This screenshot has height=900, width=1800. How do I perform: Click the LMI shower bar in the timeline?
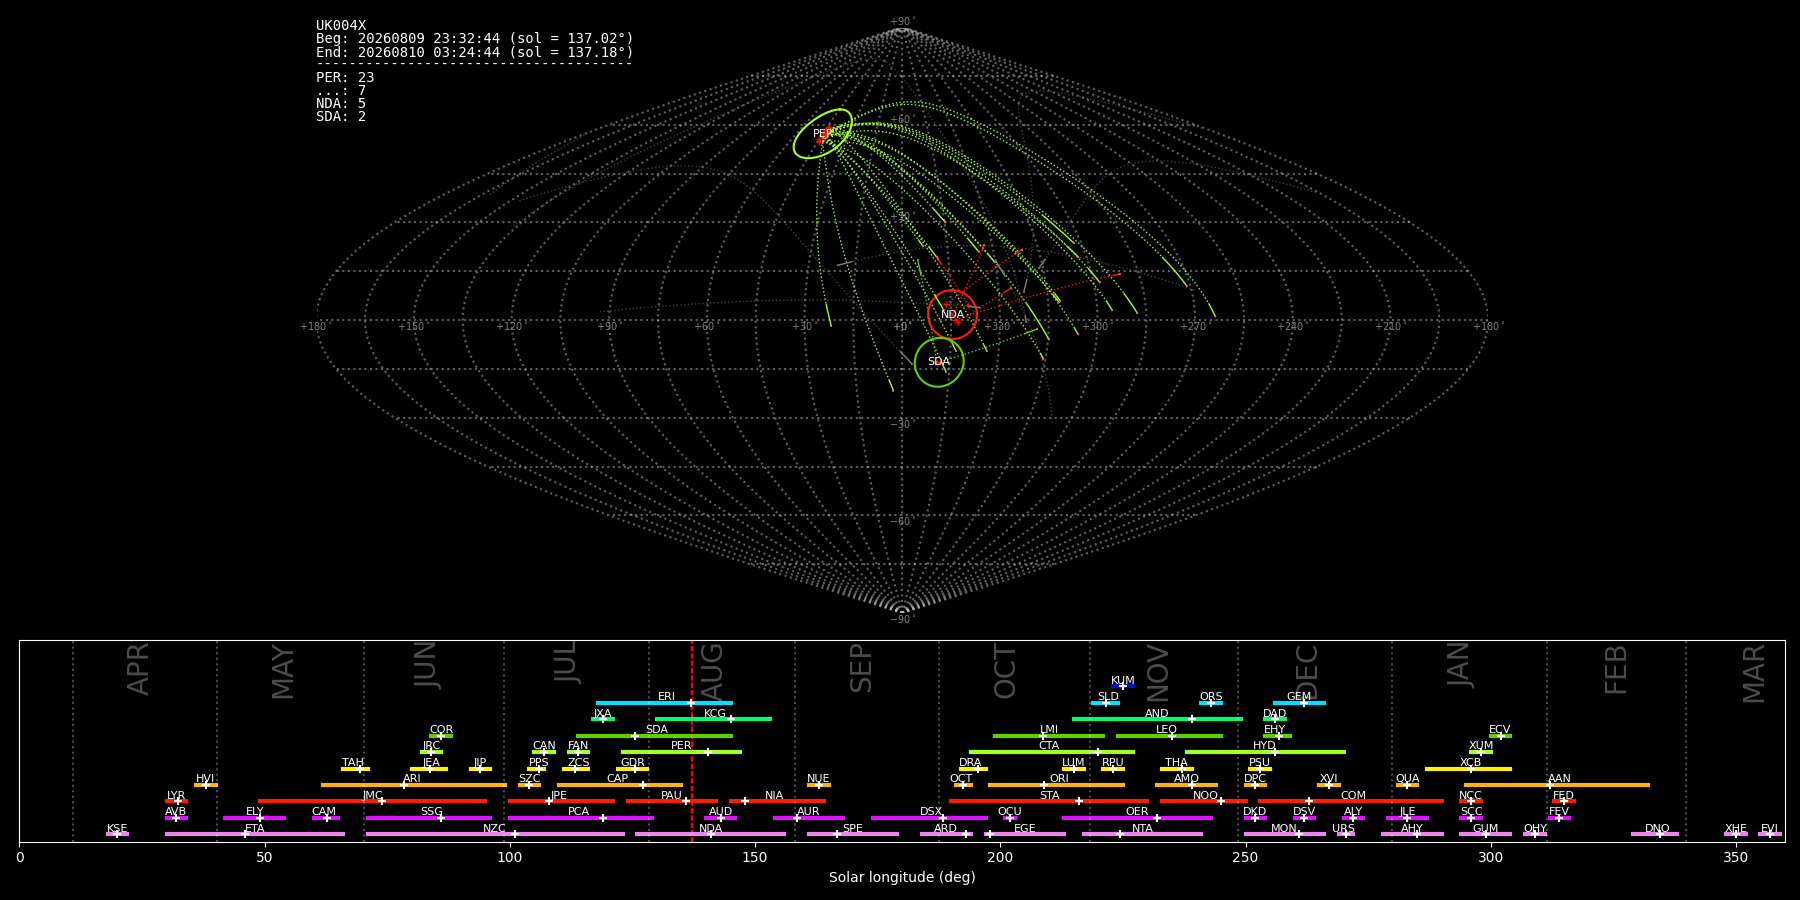(x=1049, y=736)
